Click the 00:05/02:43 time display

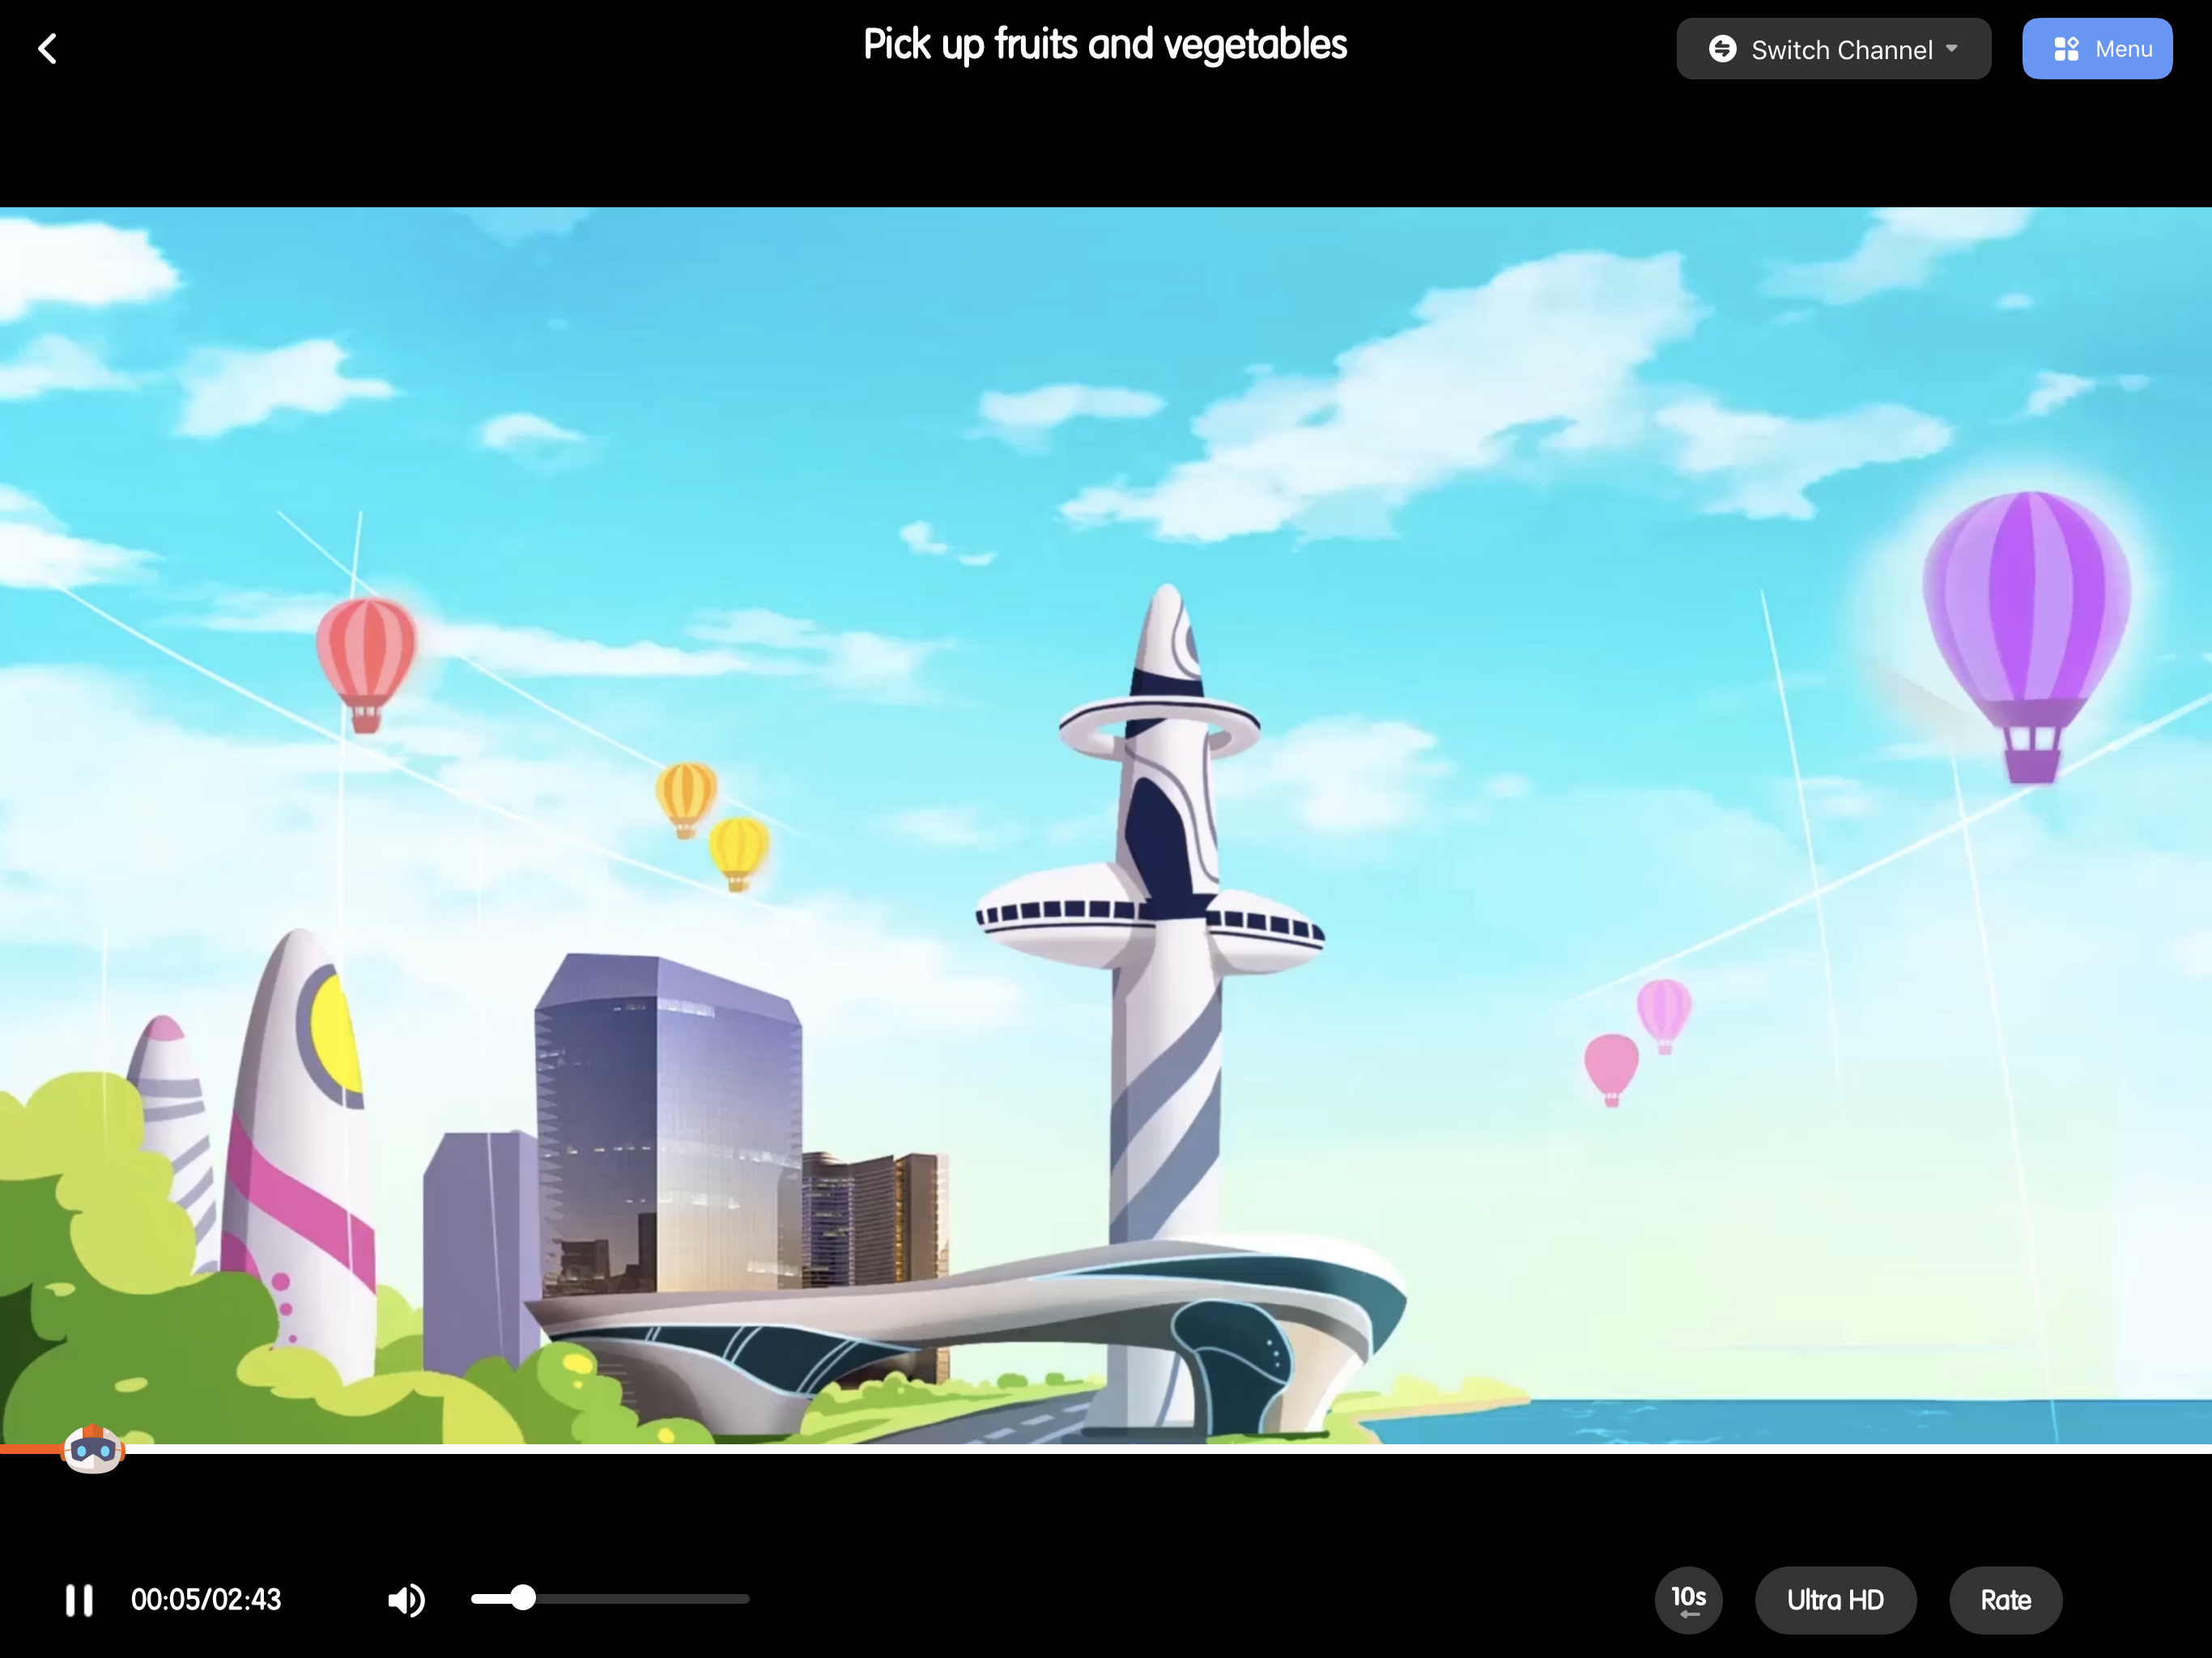click(x=206, y=1600)
